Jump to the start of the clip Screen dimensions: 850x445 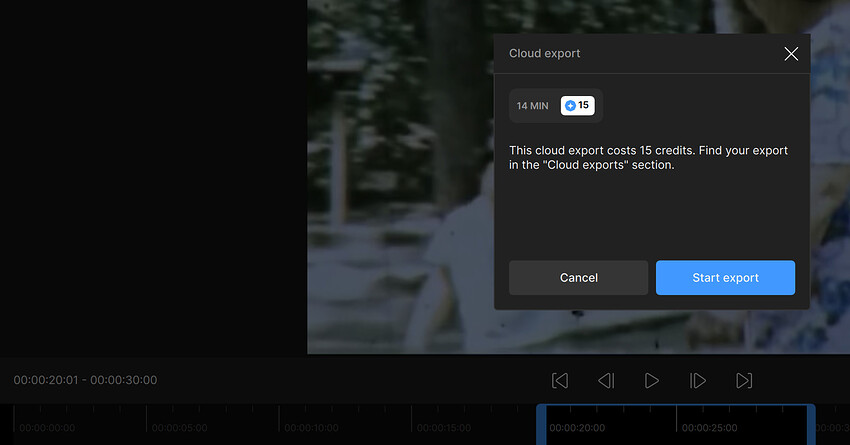[x=560, y=380]
